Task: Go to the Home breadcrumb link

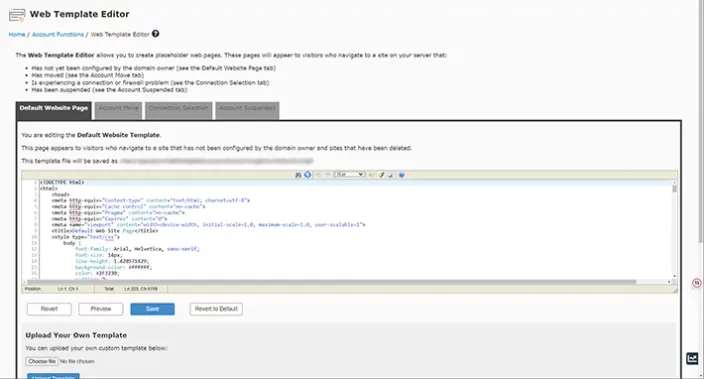Action: pyautogui.click(x=17, y=35)
